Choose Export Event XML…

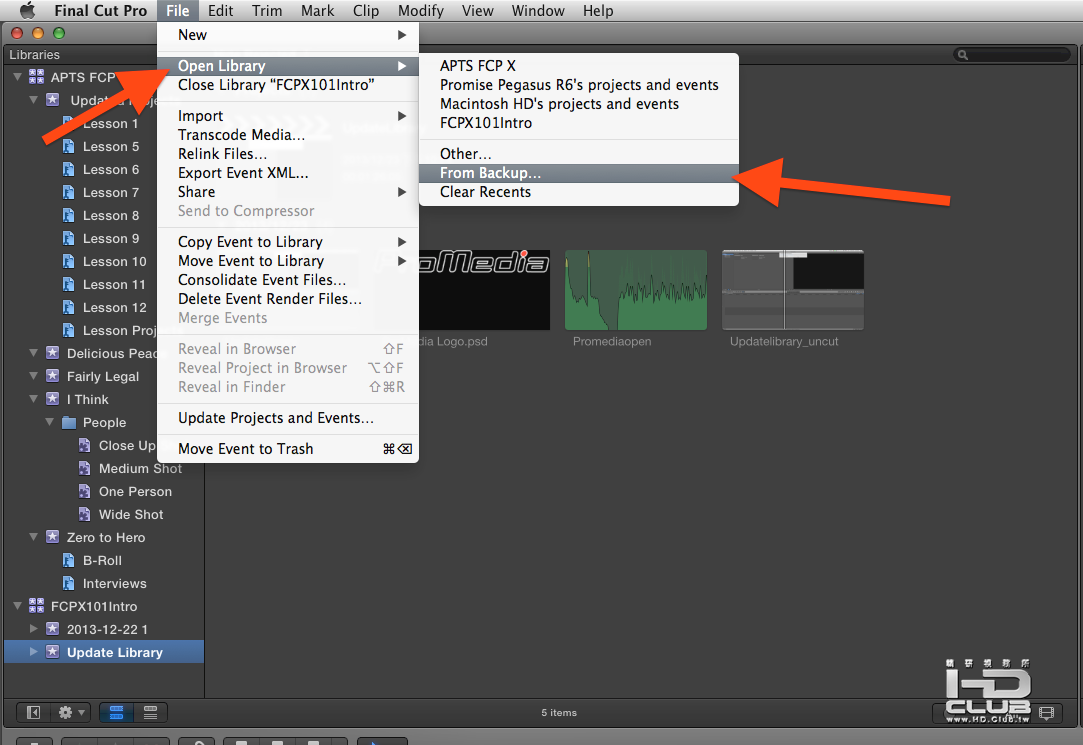pos(287,173)
